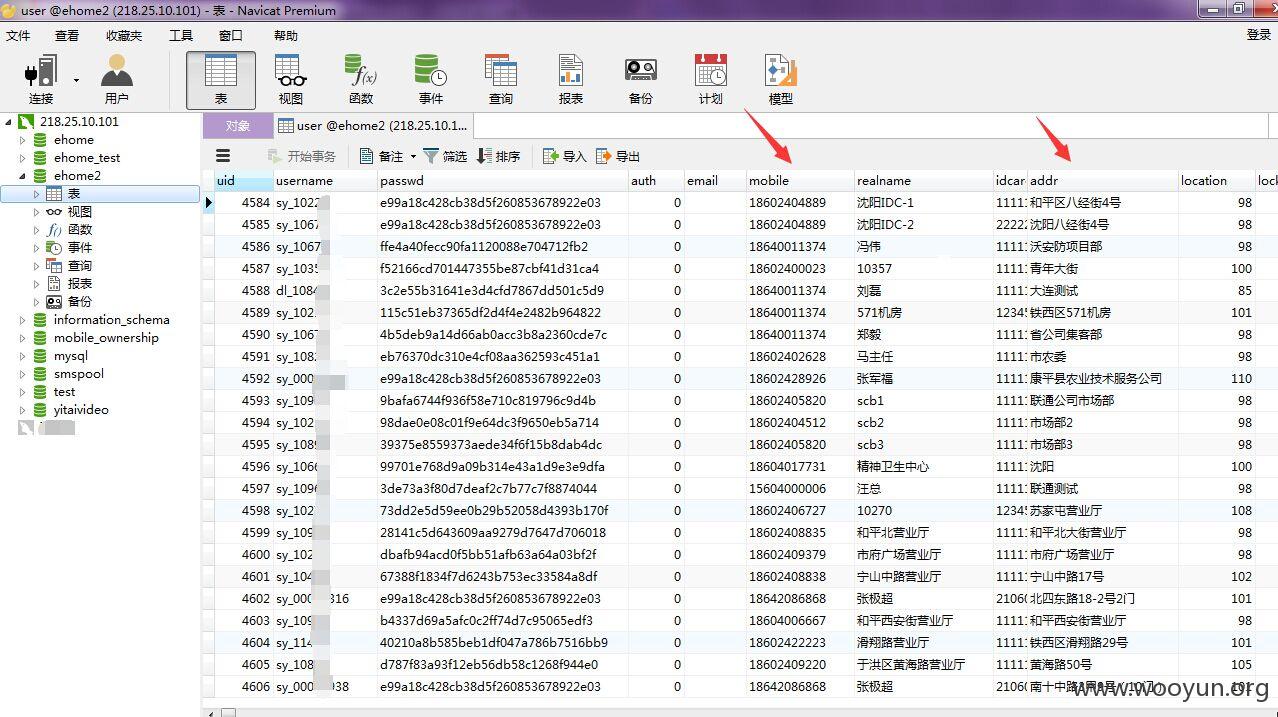Open the 连接 connection tool
Viewport: 1278px width, 717px height.
[41, 80]
